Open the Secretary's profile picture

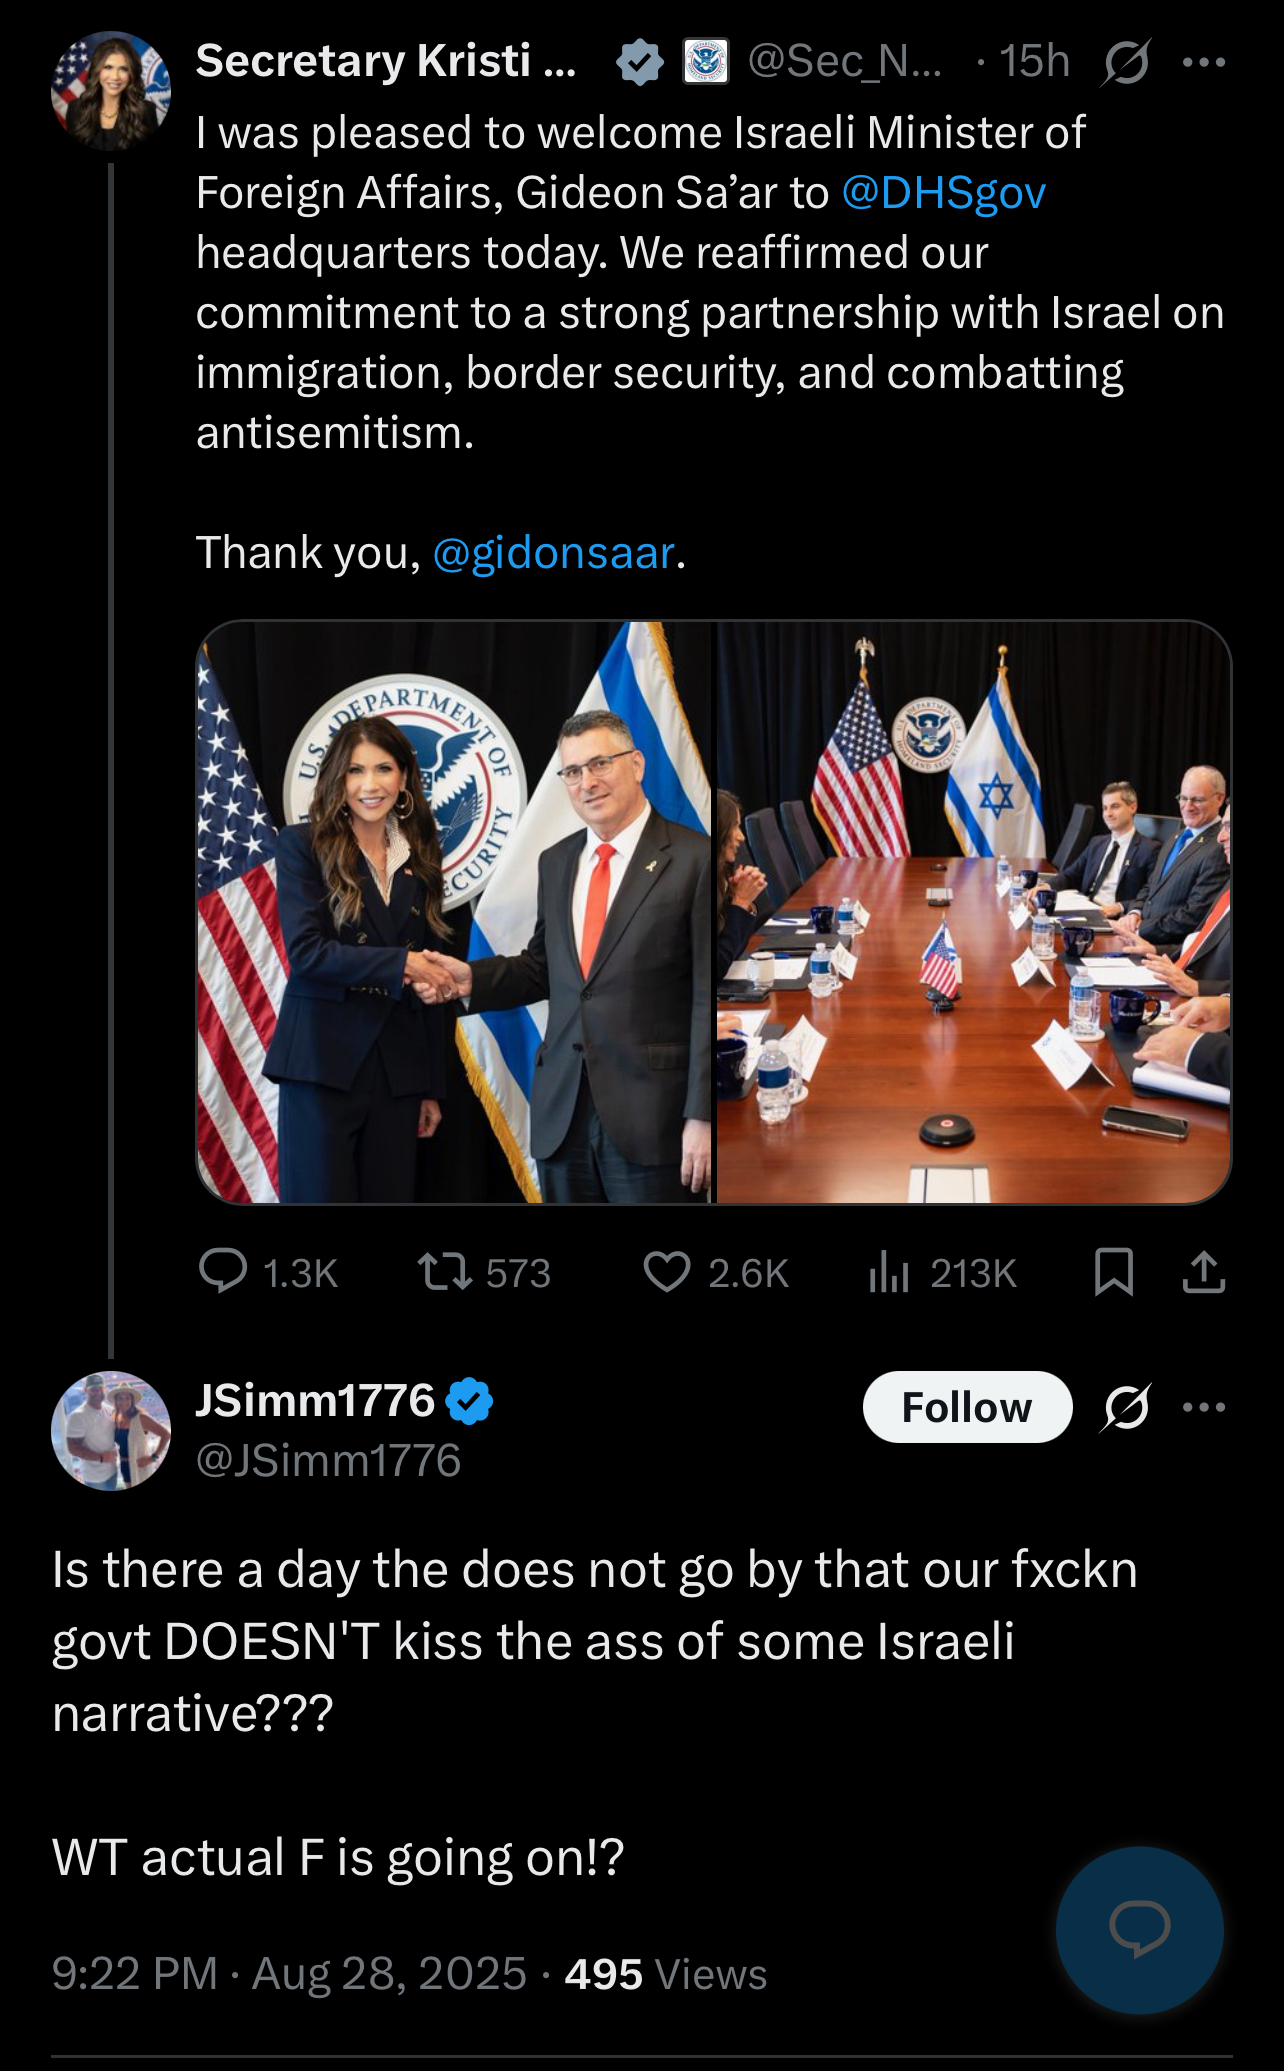click(x=111, y=91)
